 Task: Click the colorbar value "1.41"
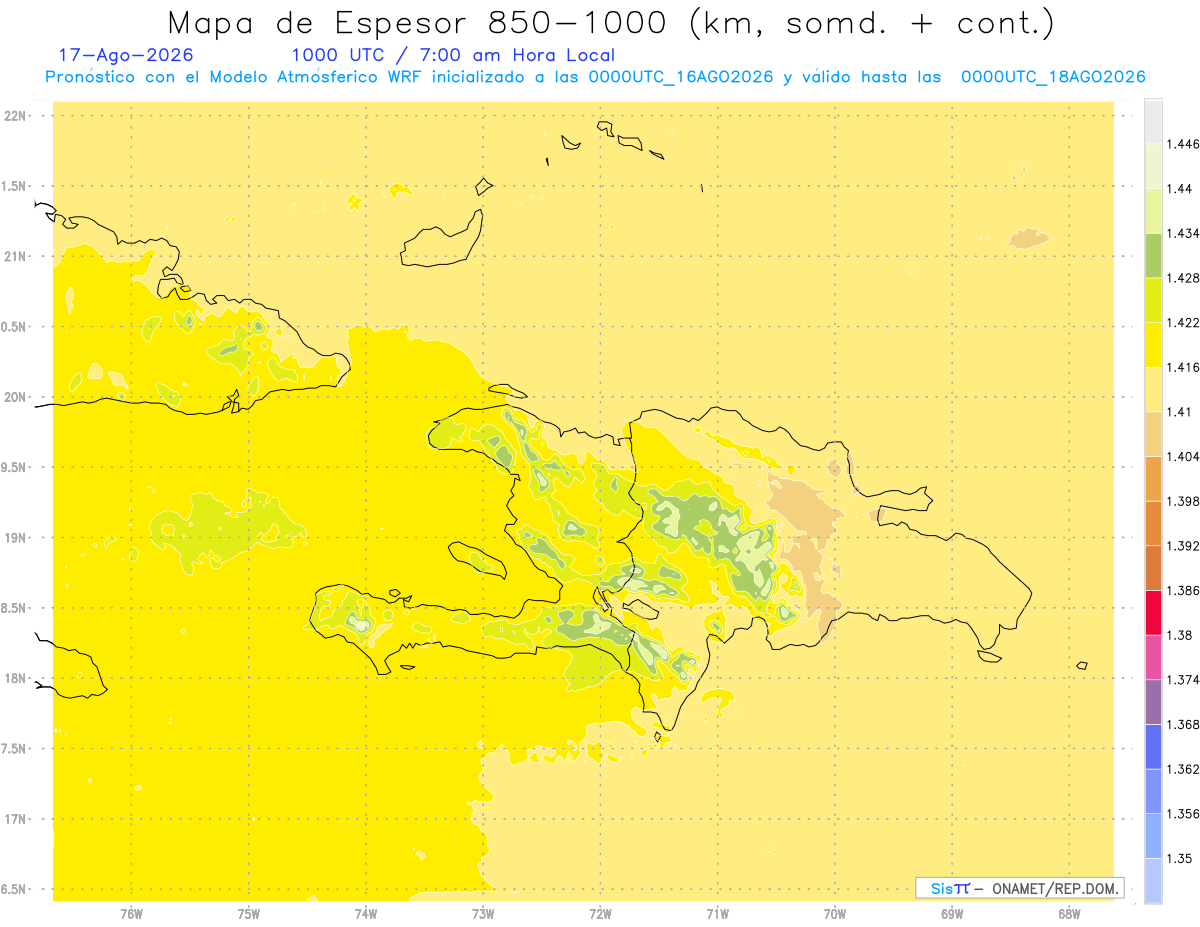(x=1178, y=412)
